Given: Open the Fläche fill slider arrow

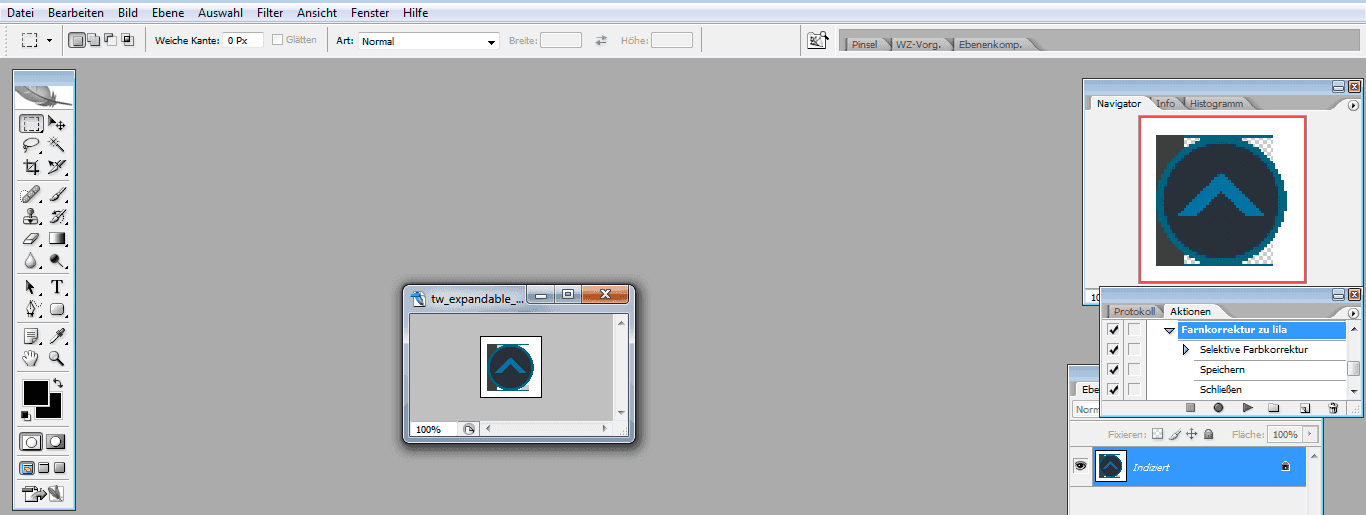Looking at the screenshot, I should point(1310,435).
